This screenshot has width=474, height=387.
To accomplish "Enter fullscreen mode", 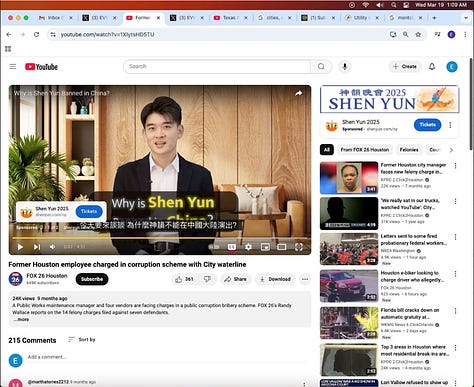I will click(299, 247).
